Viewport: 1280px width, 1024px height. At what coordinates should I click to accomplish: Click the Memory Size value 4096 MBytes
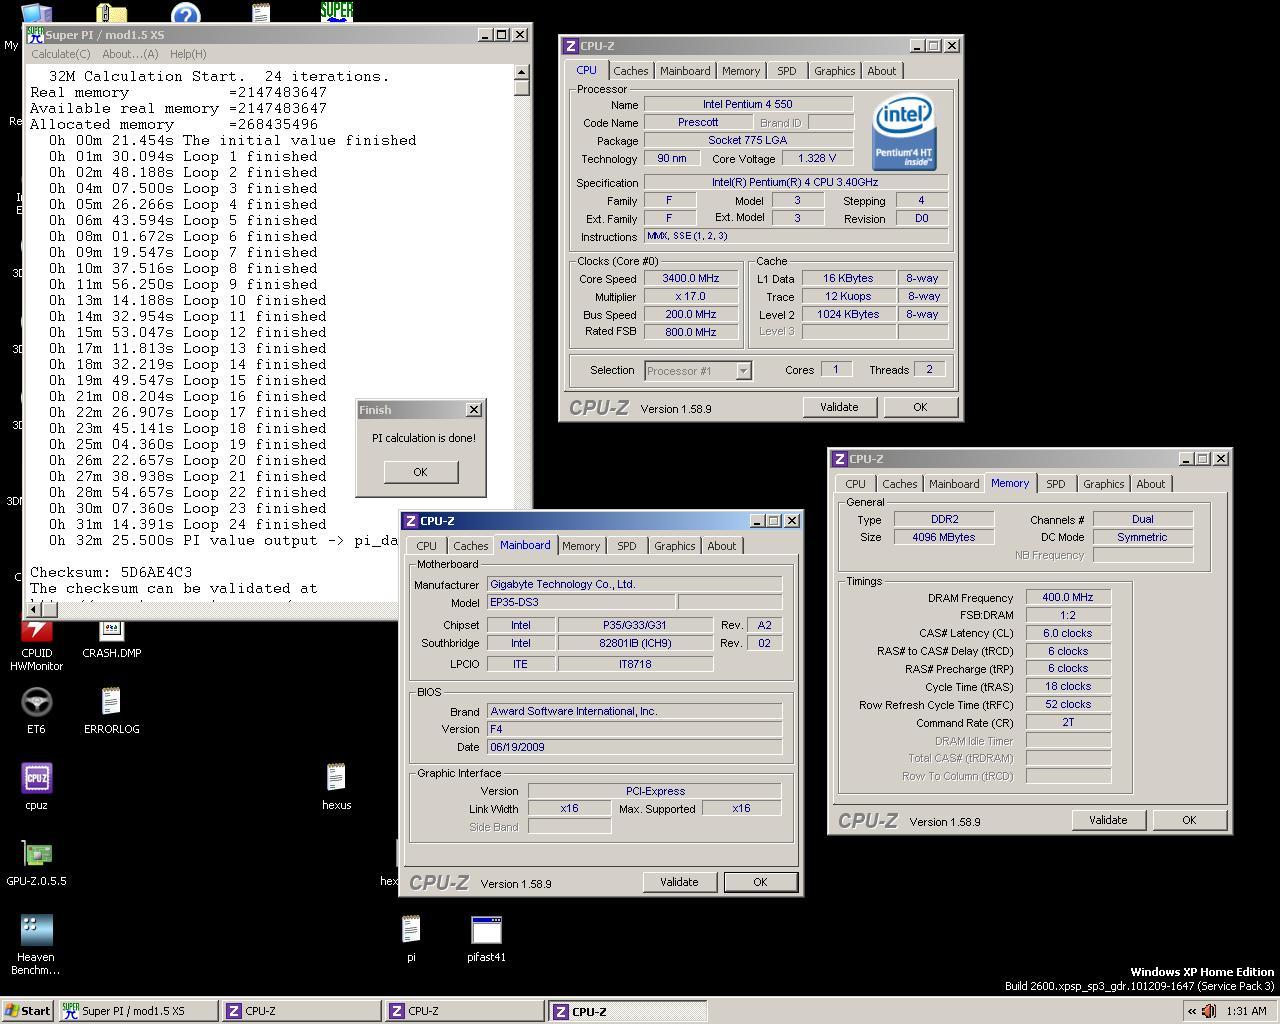(944, 537)
